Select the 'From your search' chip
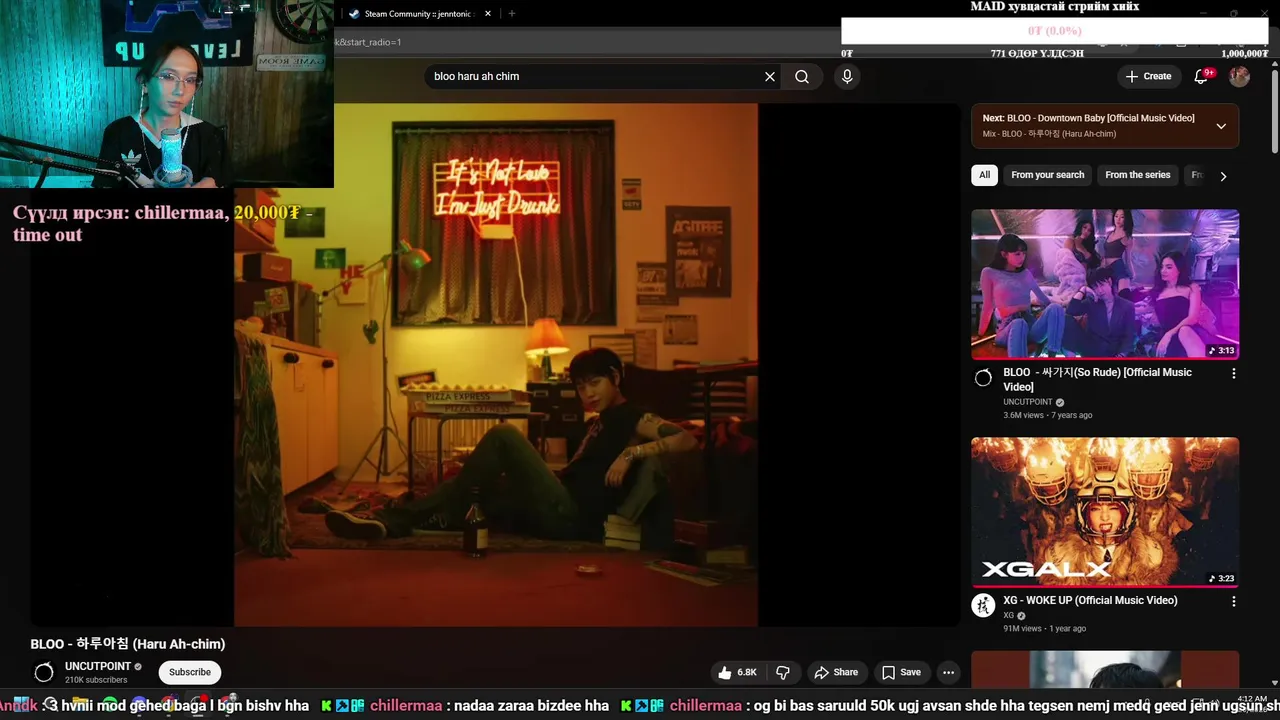1280x720 pixels. (x=1047, y=175)
